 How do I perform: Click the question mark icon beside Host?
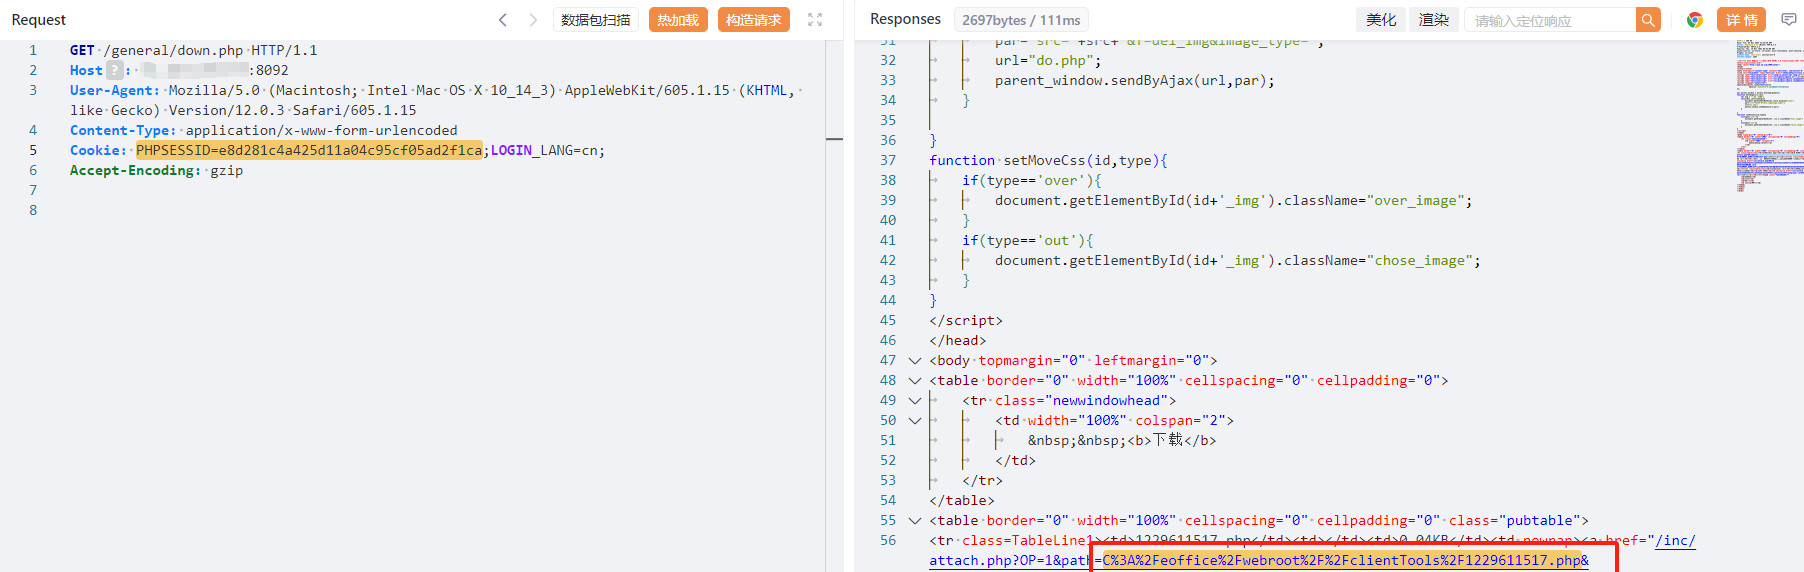point(115,70)
